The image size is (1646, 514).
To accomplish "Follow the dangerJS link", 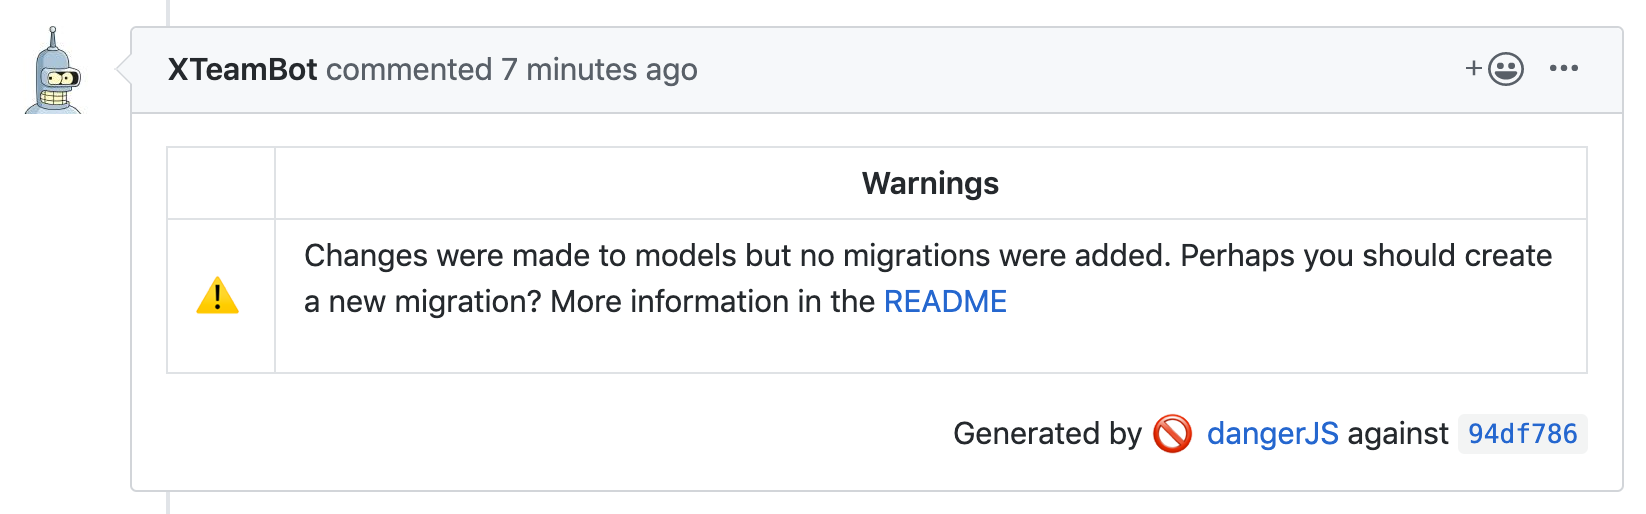I will [x=1272, y=434].
